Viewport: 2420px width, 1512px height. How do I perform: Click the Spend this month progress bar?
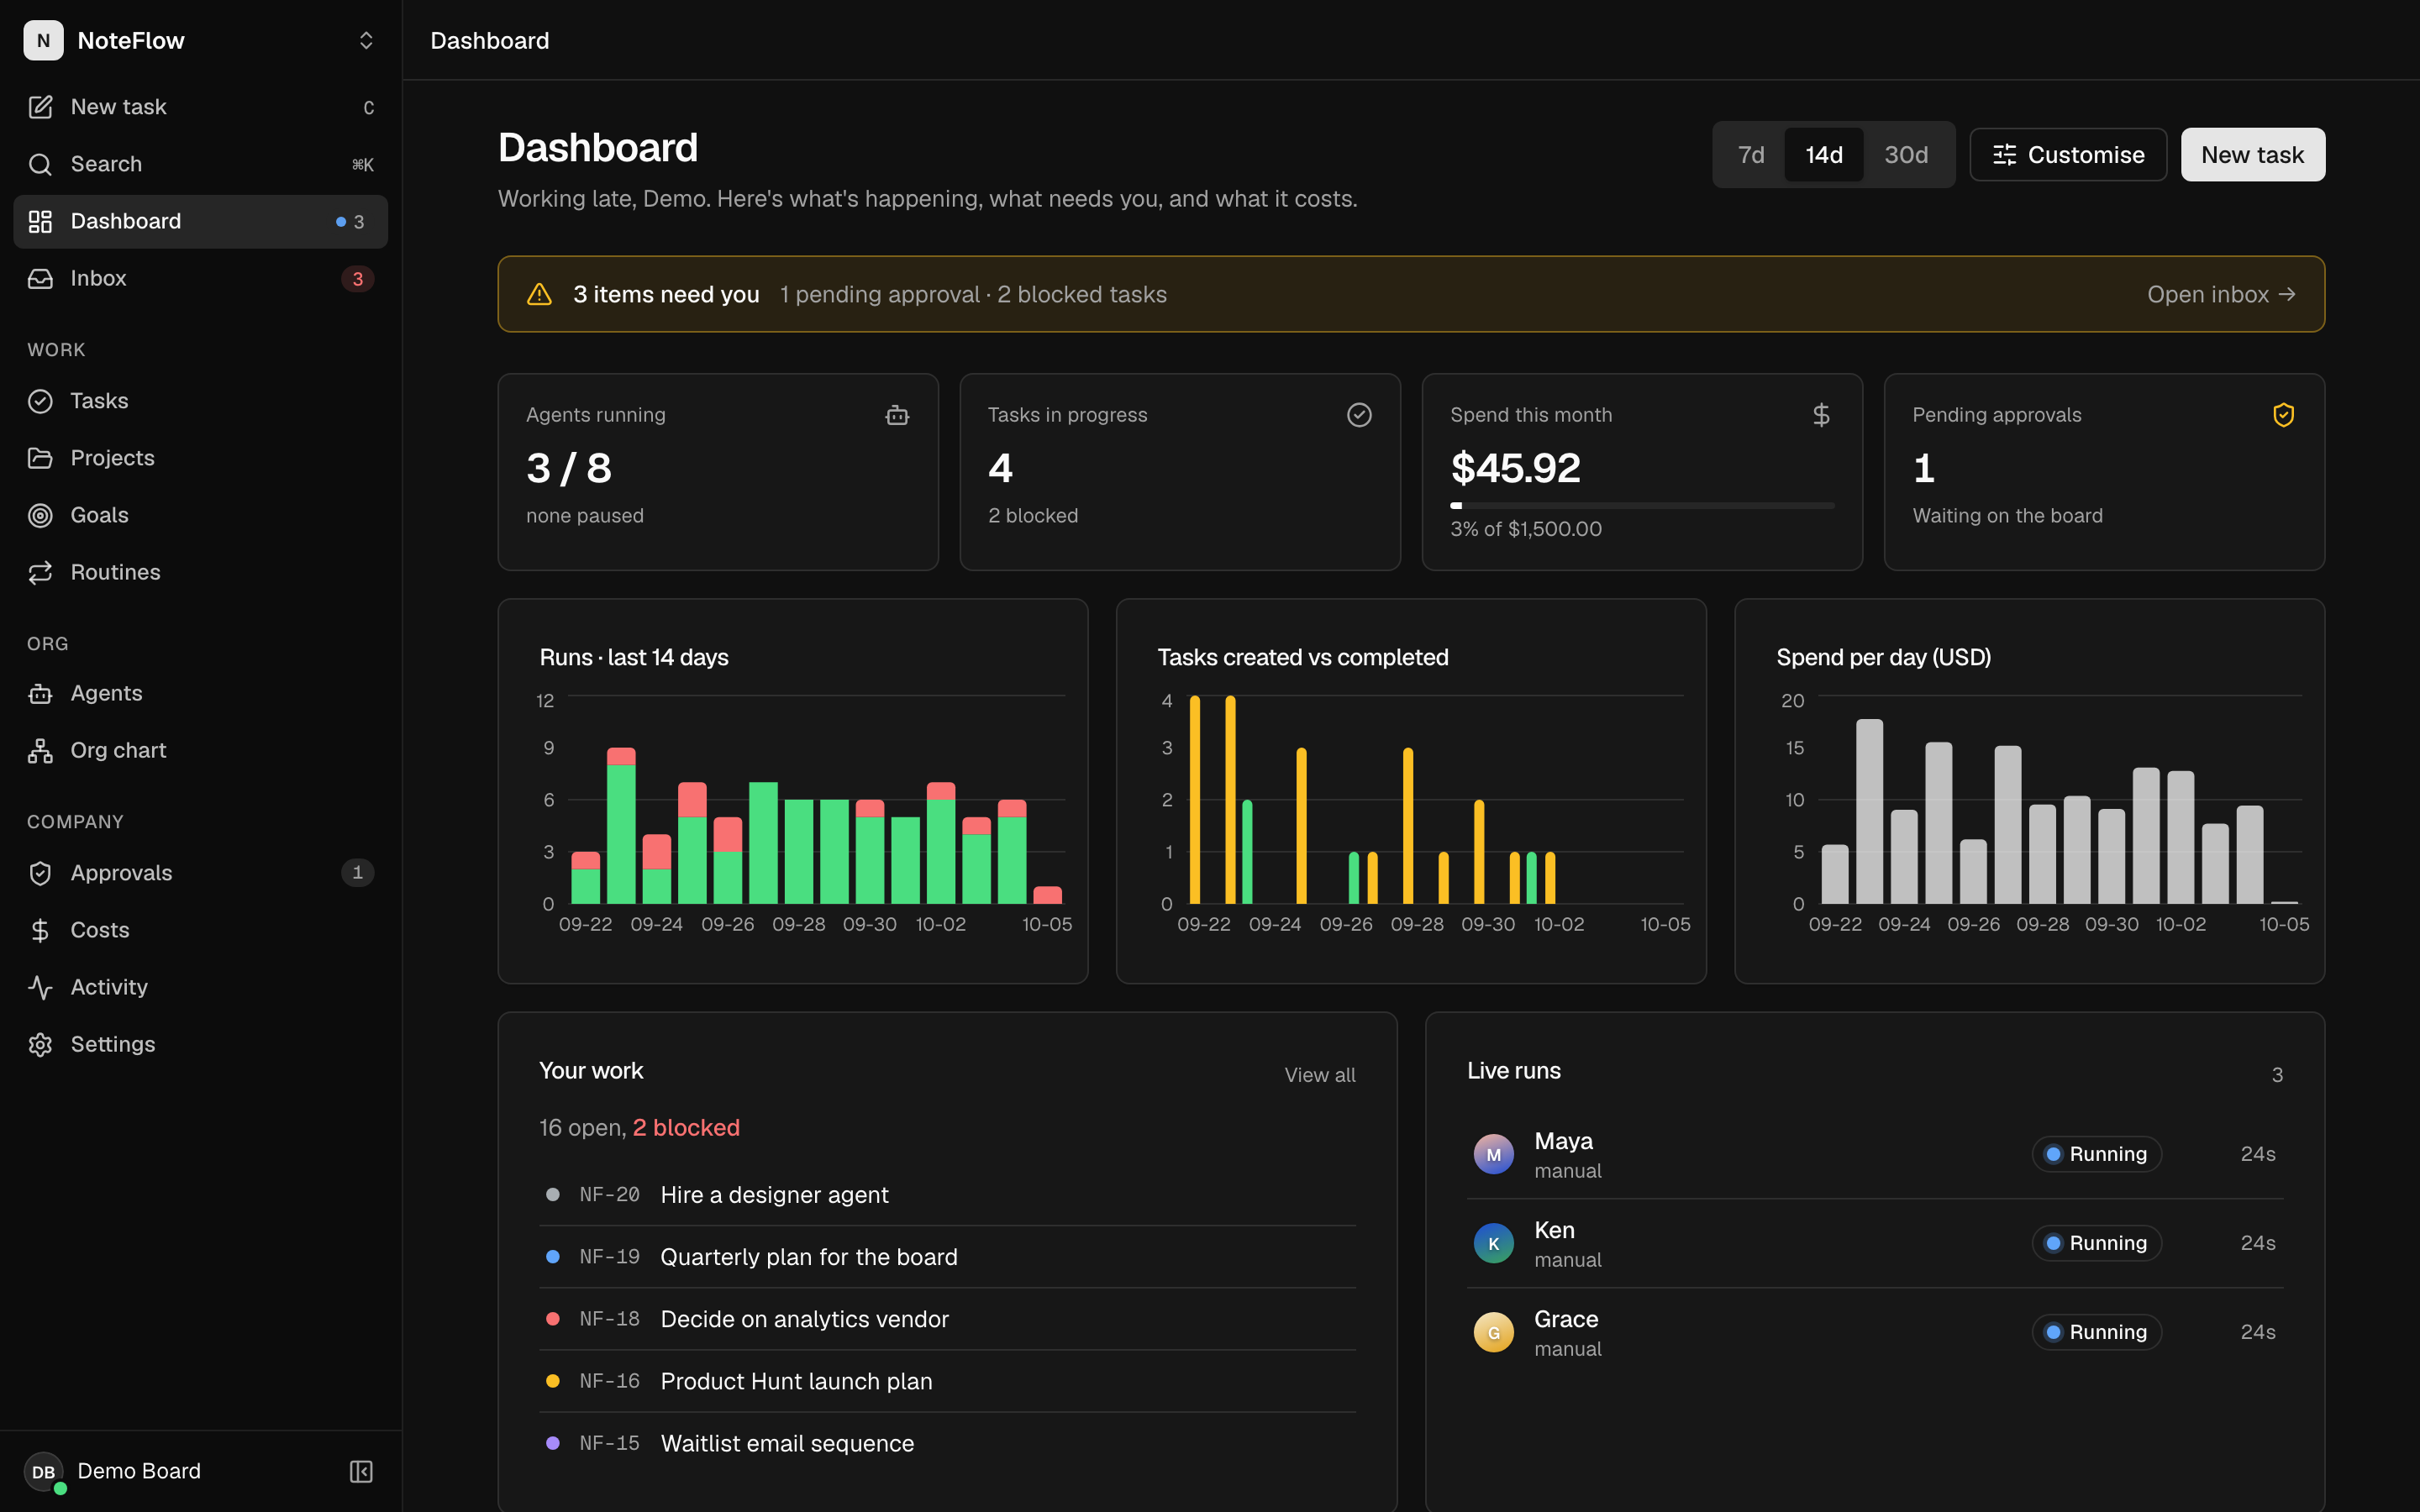(x=1642, y=506)
